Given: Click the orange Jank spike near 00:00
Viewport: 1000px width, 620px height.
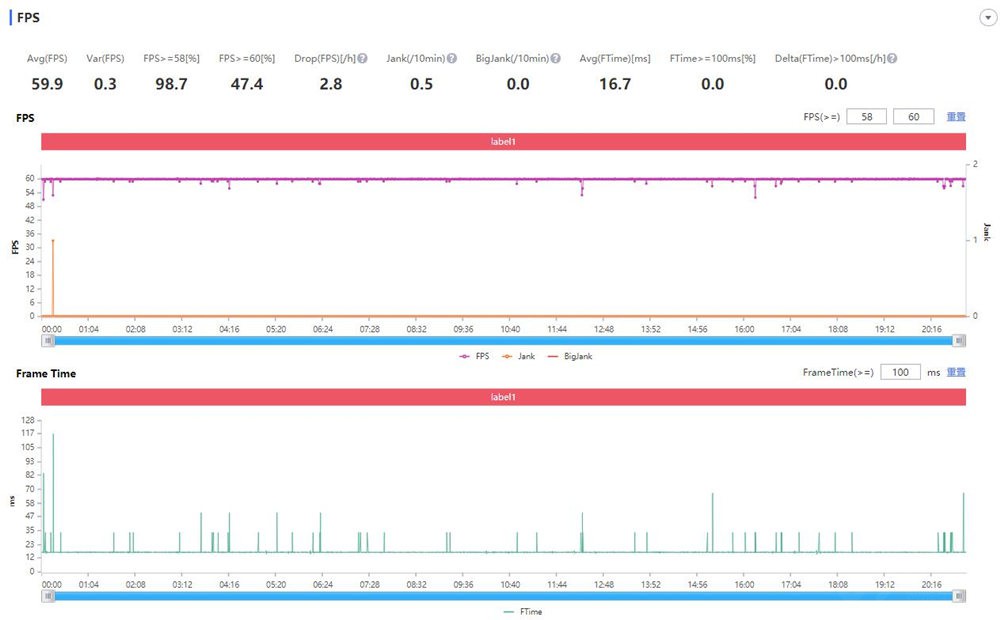Looking at the screenshot, I should (53, 277).
